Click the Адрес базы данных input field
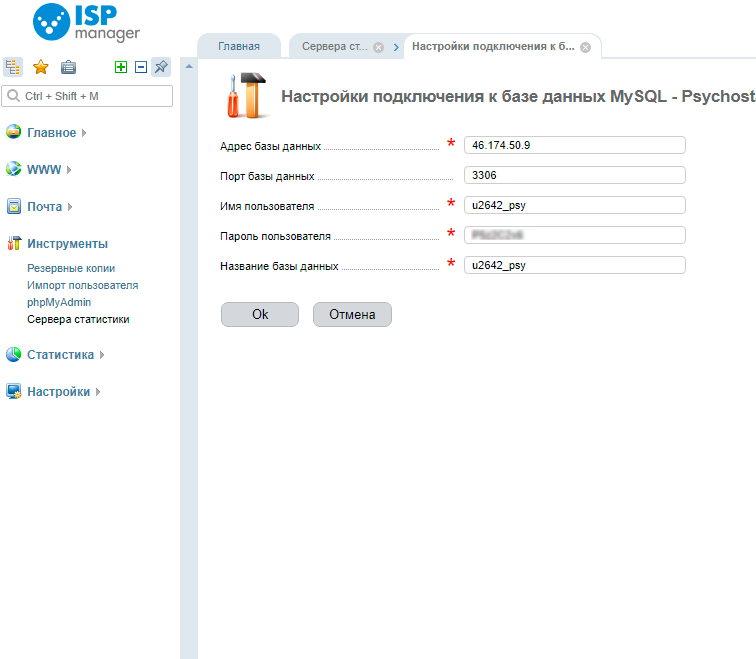The height and width of the screenshot is (659, 756). (575, 145)
